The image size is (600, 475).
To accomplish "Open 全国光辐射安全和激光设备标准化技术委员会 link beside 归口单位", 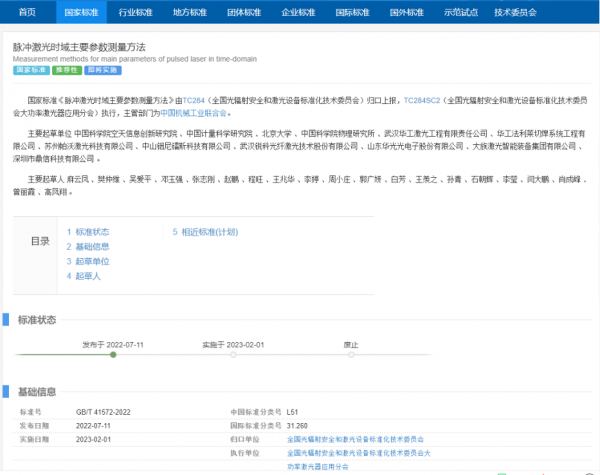I will [x=355, y=438].
